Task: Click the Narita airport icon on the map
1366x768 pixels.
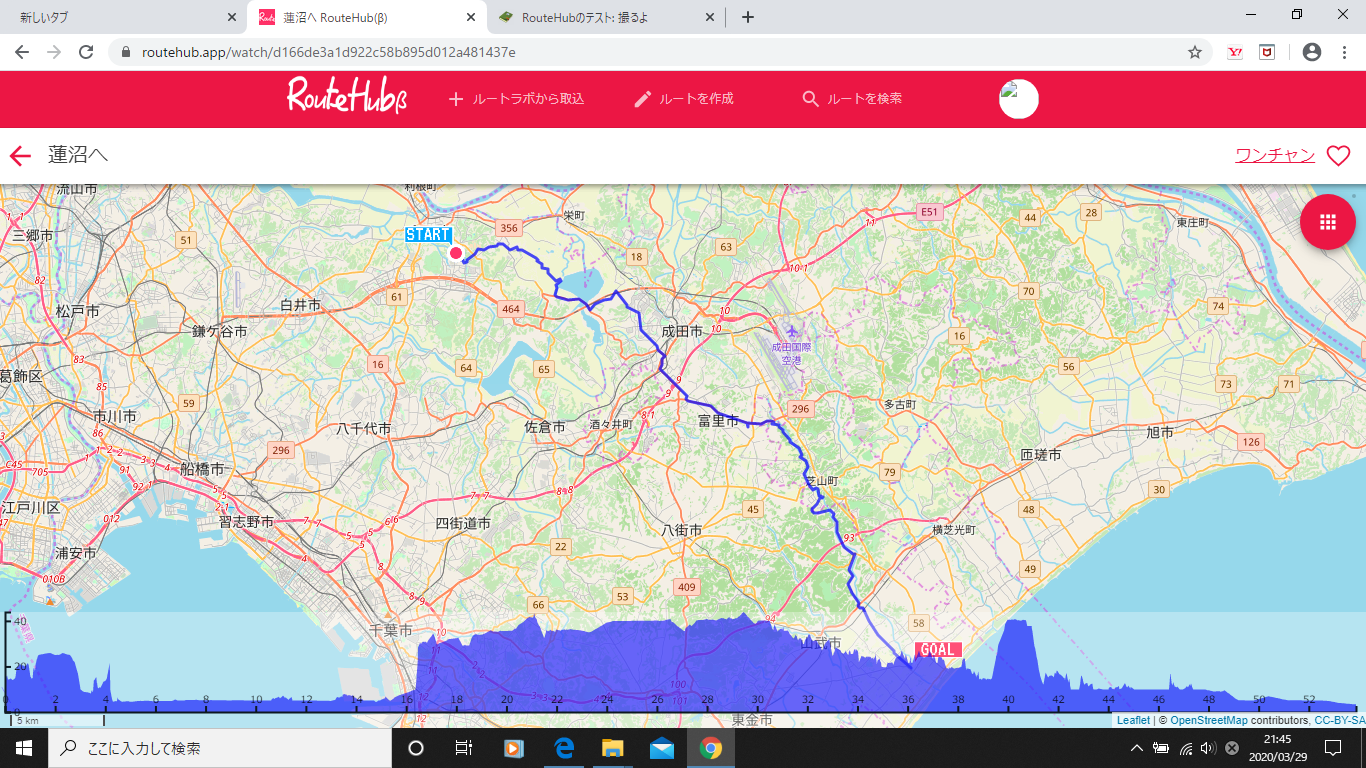Action: coord(793,331)
